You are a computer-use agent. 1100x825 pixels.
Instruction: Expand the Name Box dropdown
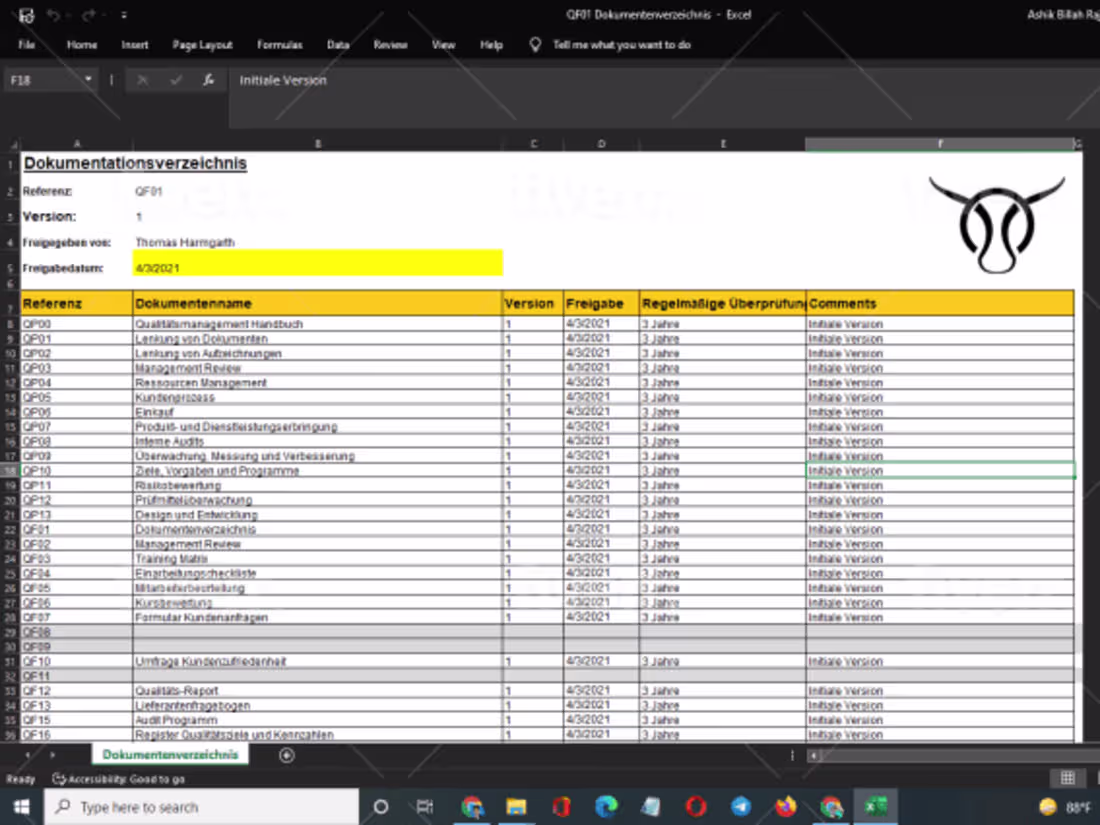(x=88, y=80)
